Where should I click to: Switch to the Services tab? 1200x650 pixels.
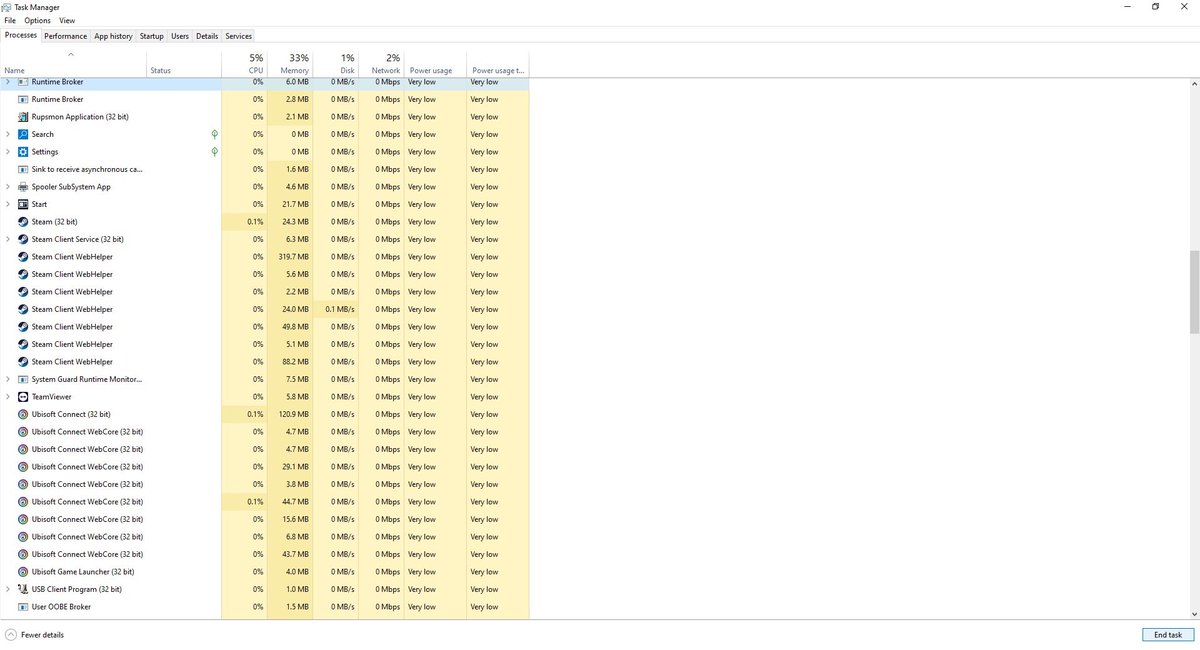238,36
